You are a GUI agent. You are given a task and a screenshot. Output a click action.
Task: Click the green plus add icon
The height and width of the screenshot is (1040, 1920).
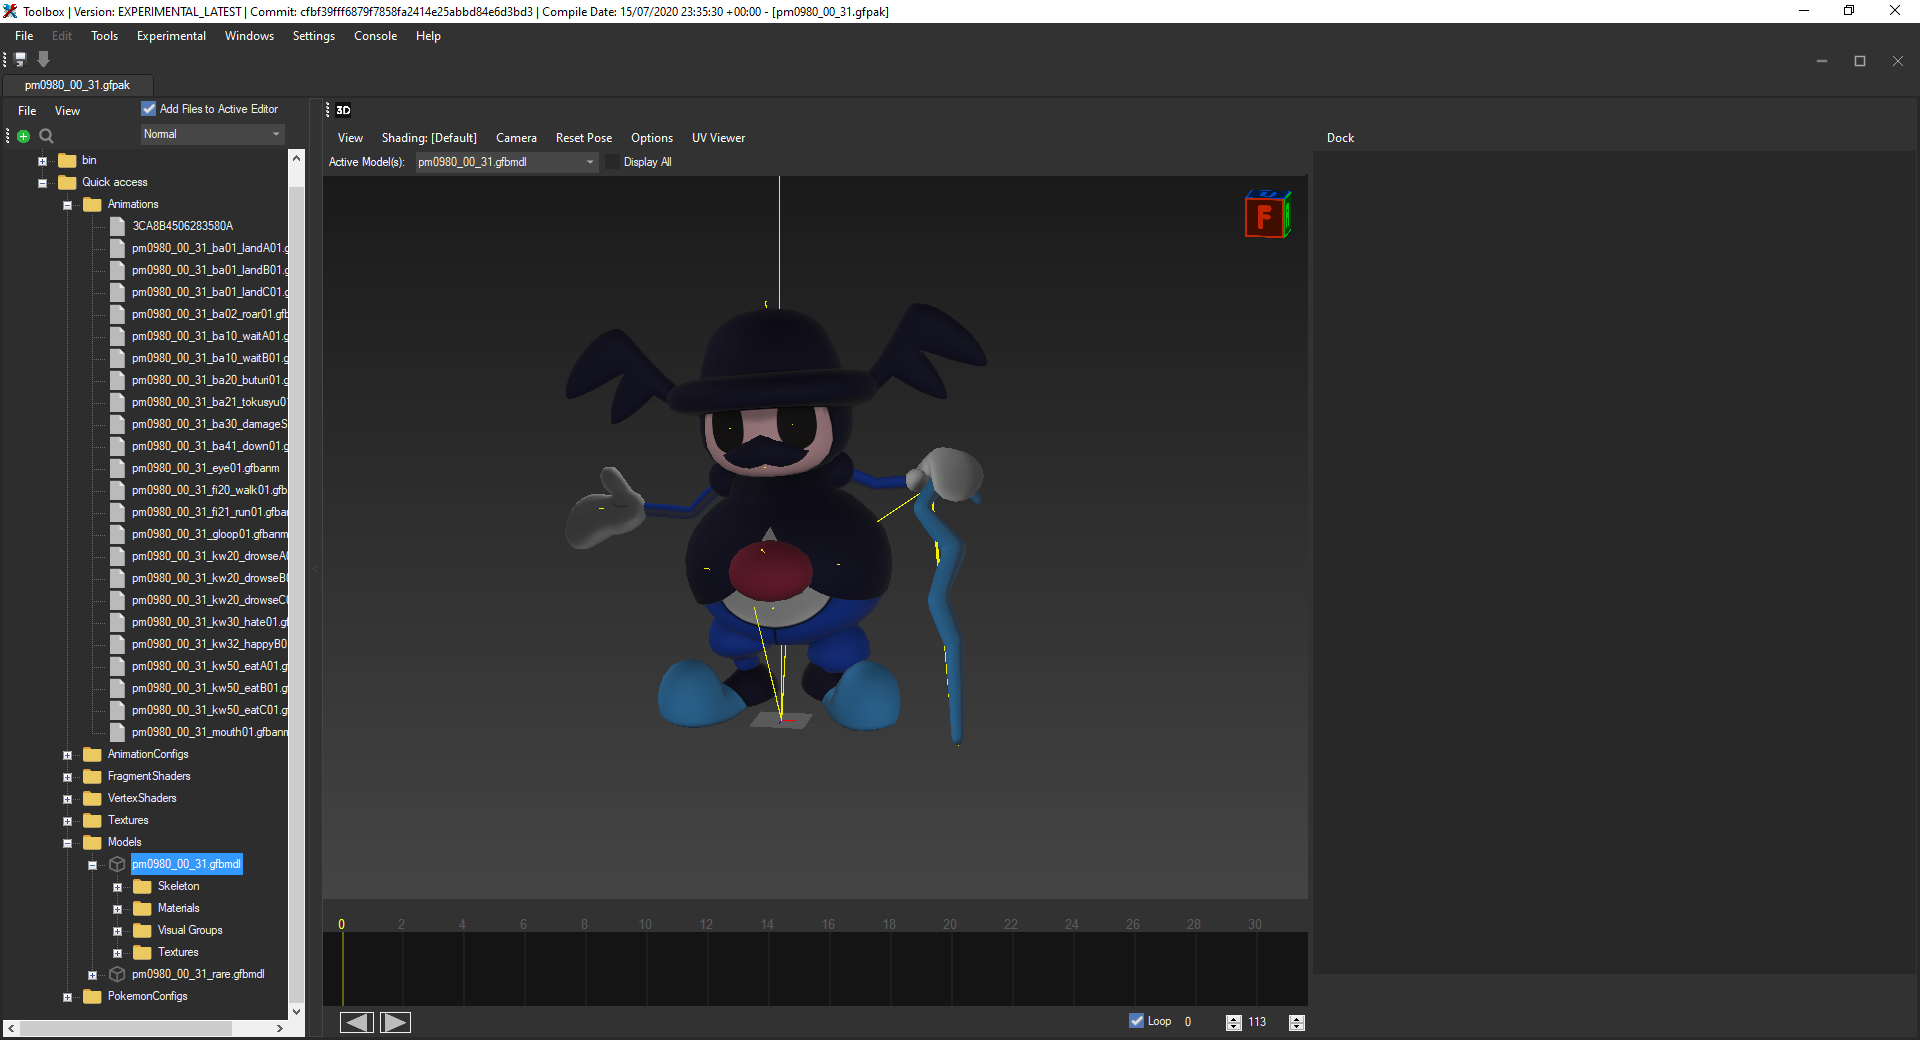click(24, 136)
